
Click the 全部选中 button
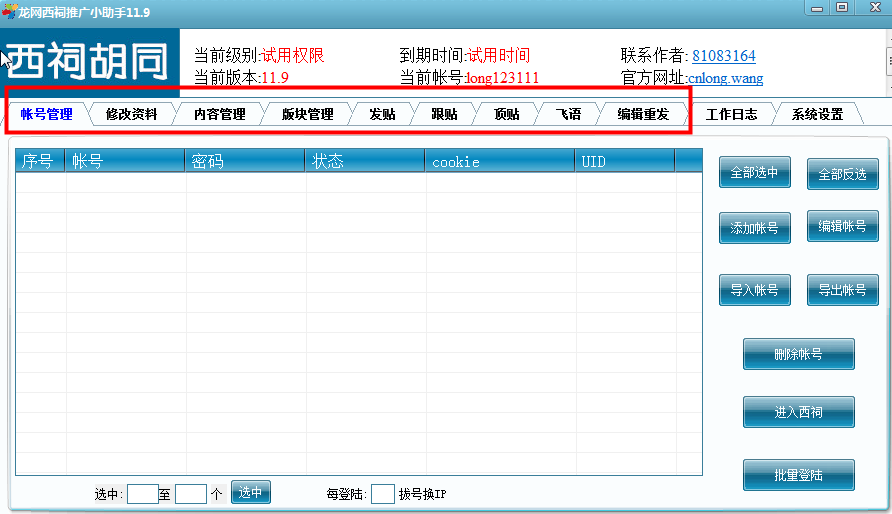(x=754, y=173)
